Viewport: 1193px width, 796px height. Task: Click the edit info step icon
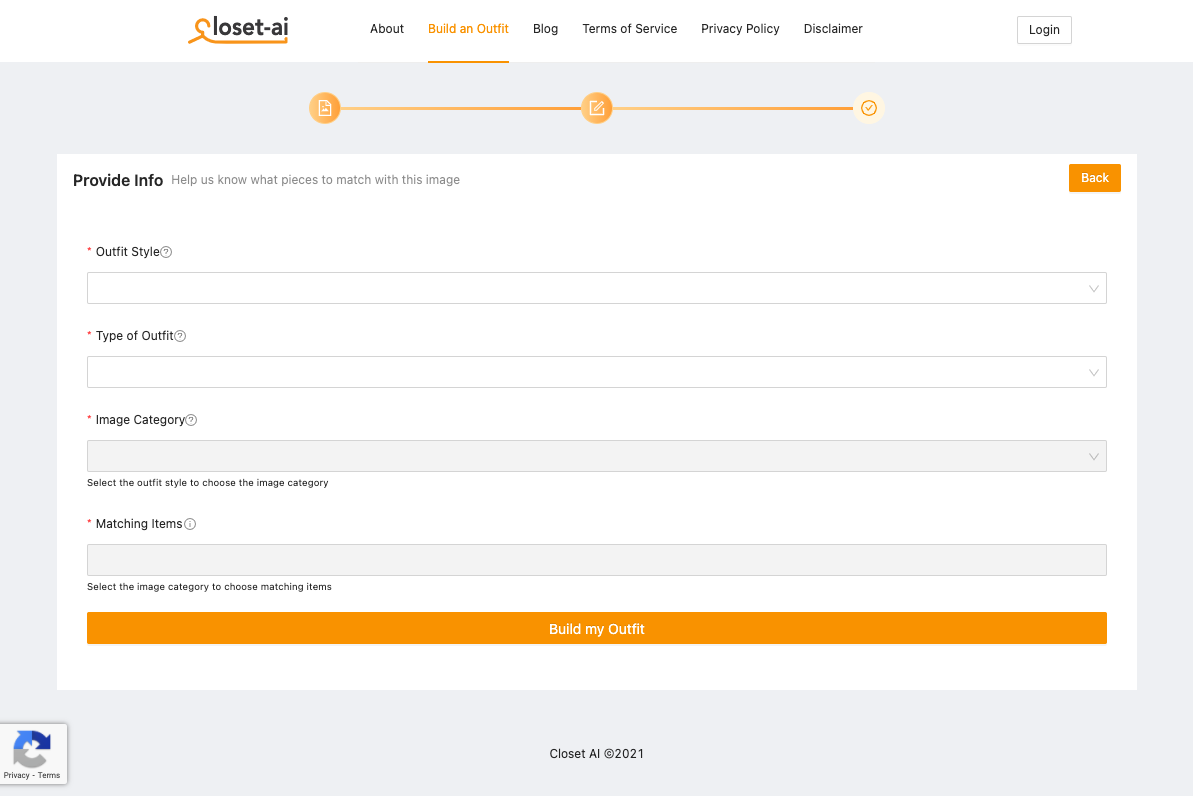(x=597, y=108)
